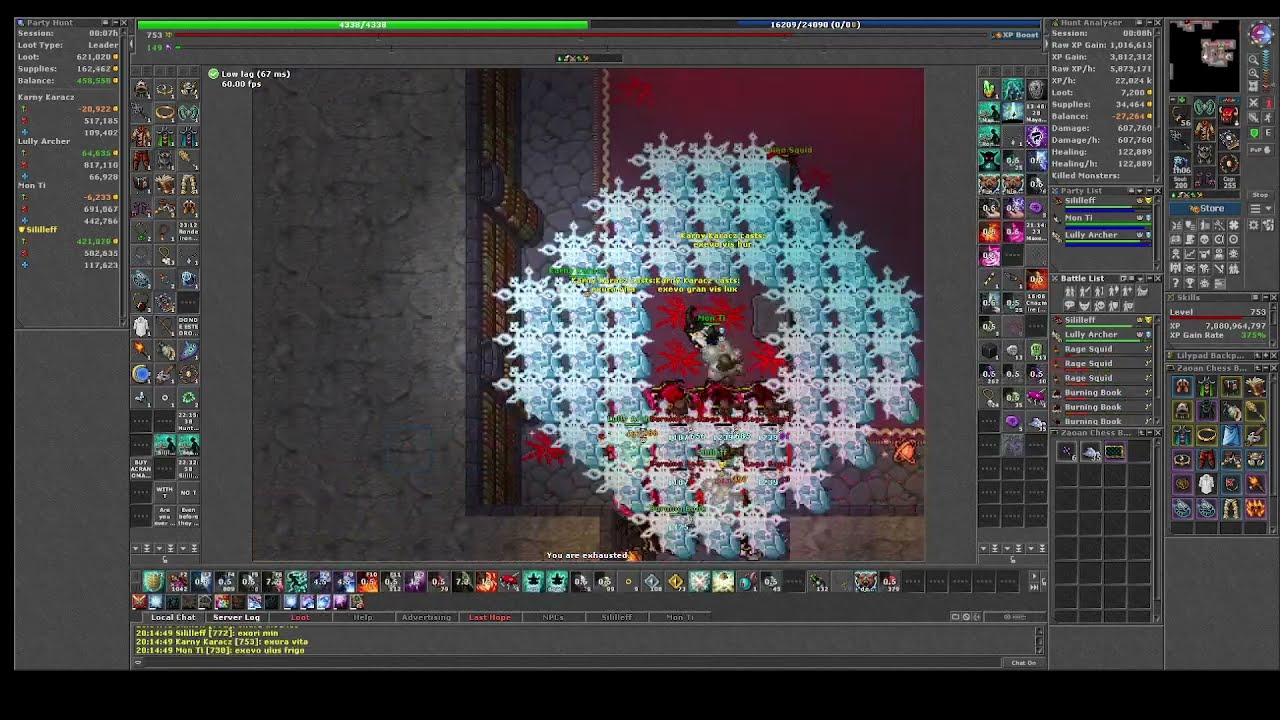1280x720 pixels.
Task: Select the flaming orange item in Chess Box
Action: tap(1256, 508)
